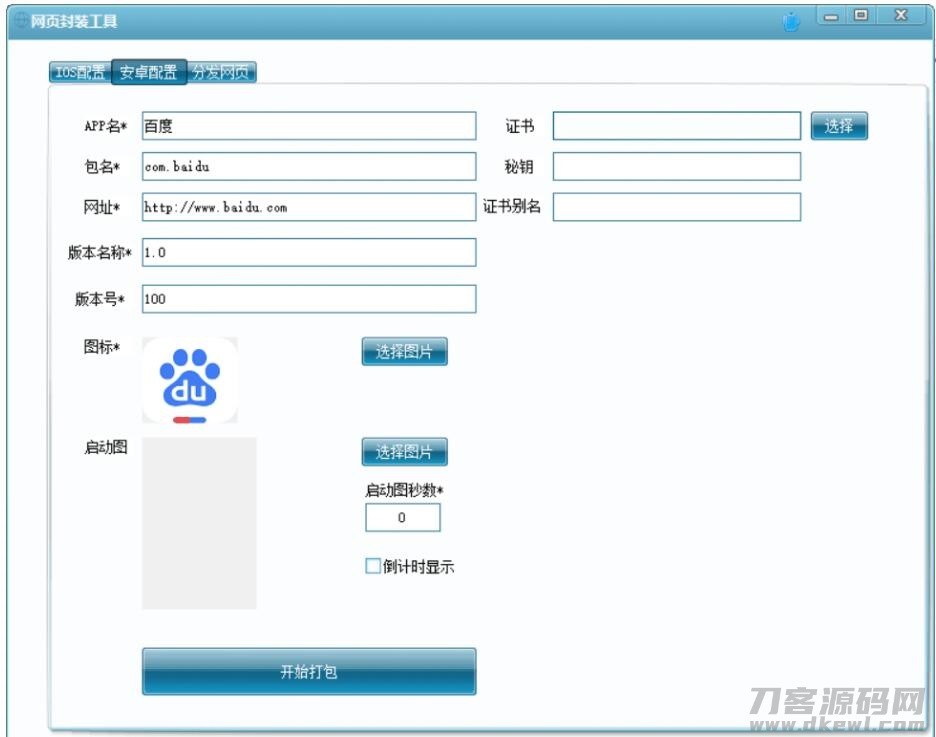Click the 选择 button next to 证书
The image size is (936, 737).
(839, 126)
